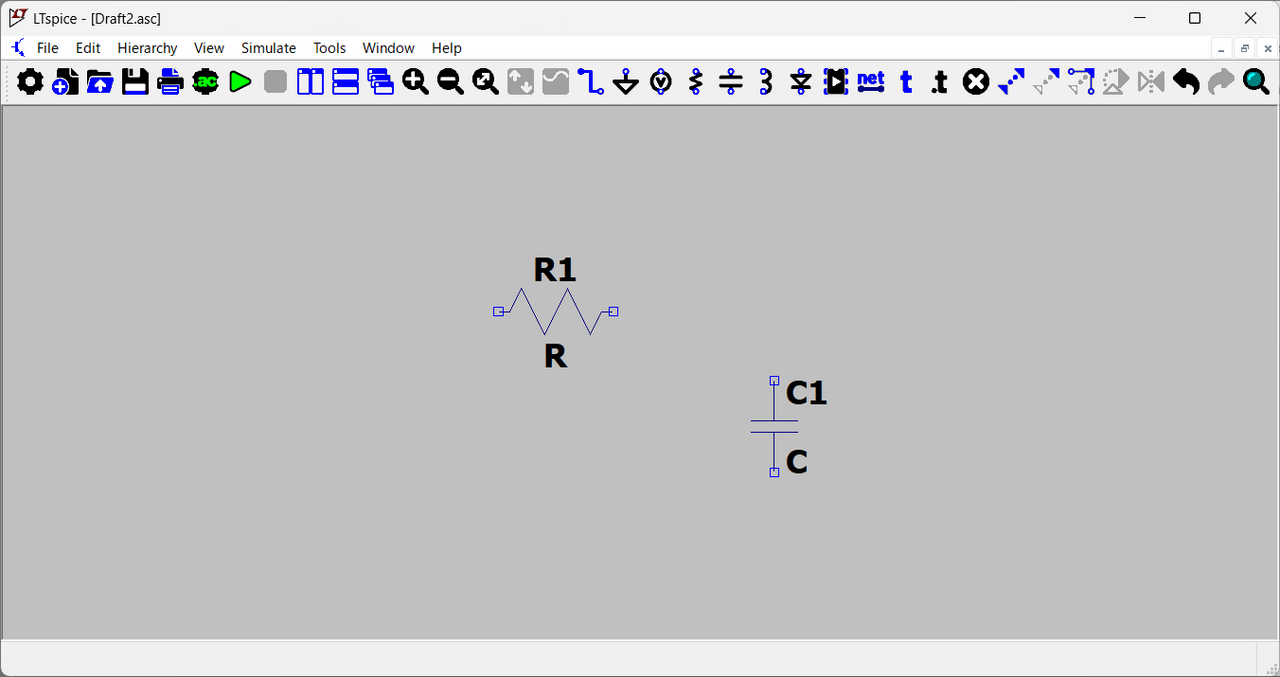This screenshot has width=1280, height=677.
Task: Save the schematic with floppy disk icon
Action: tap(135, 82)
